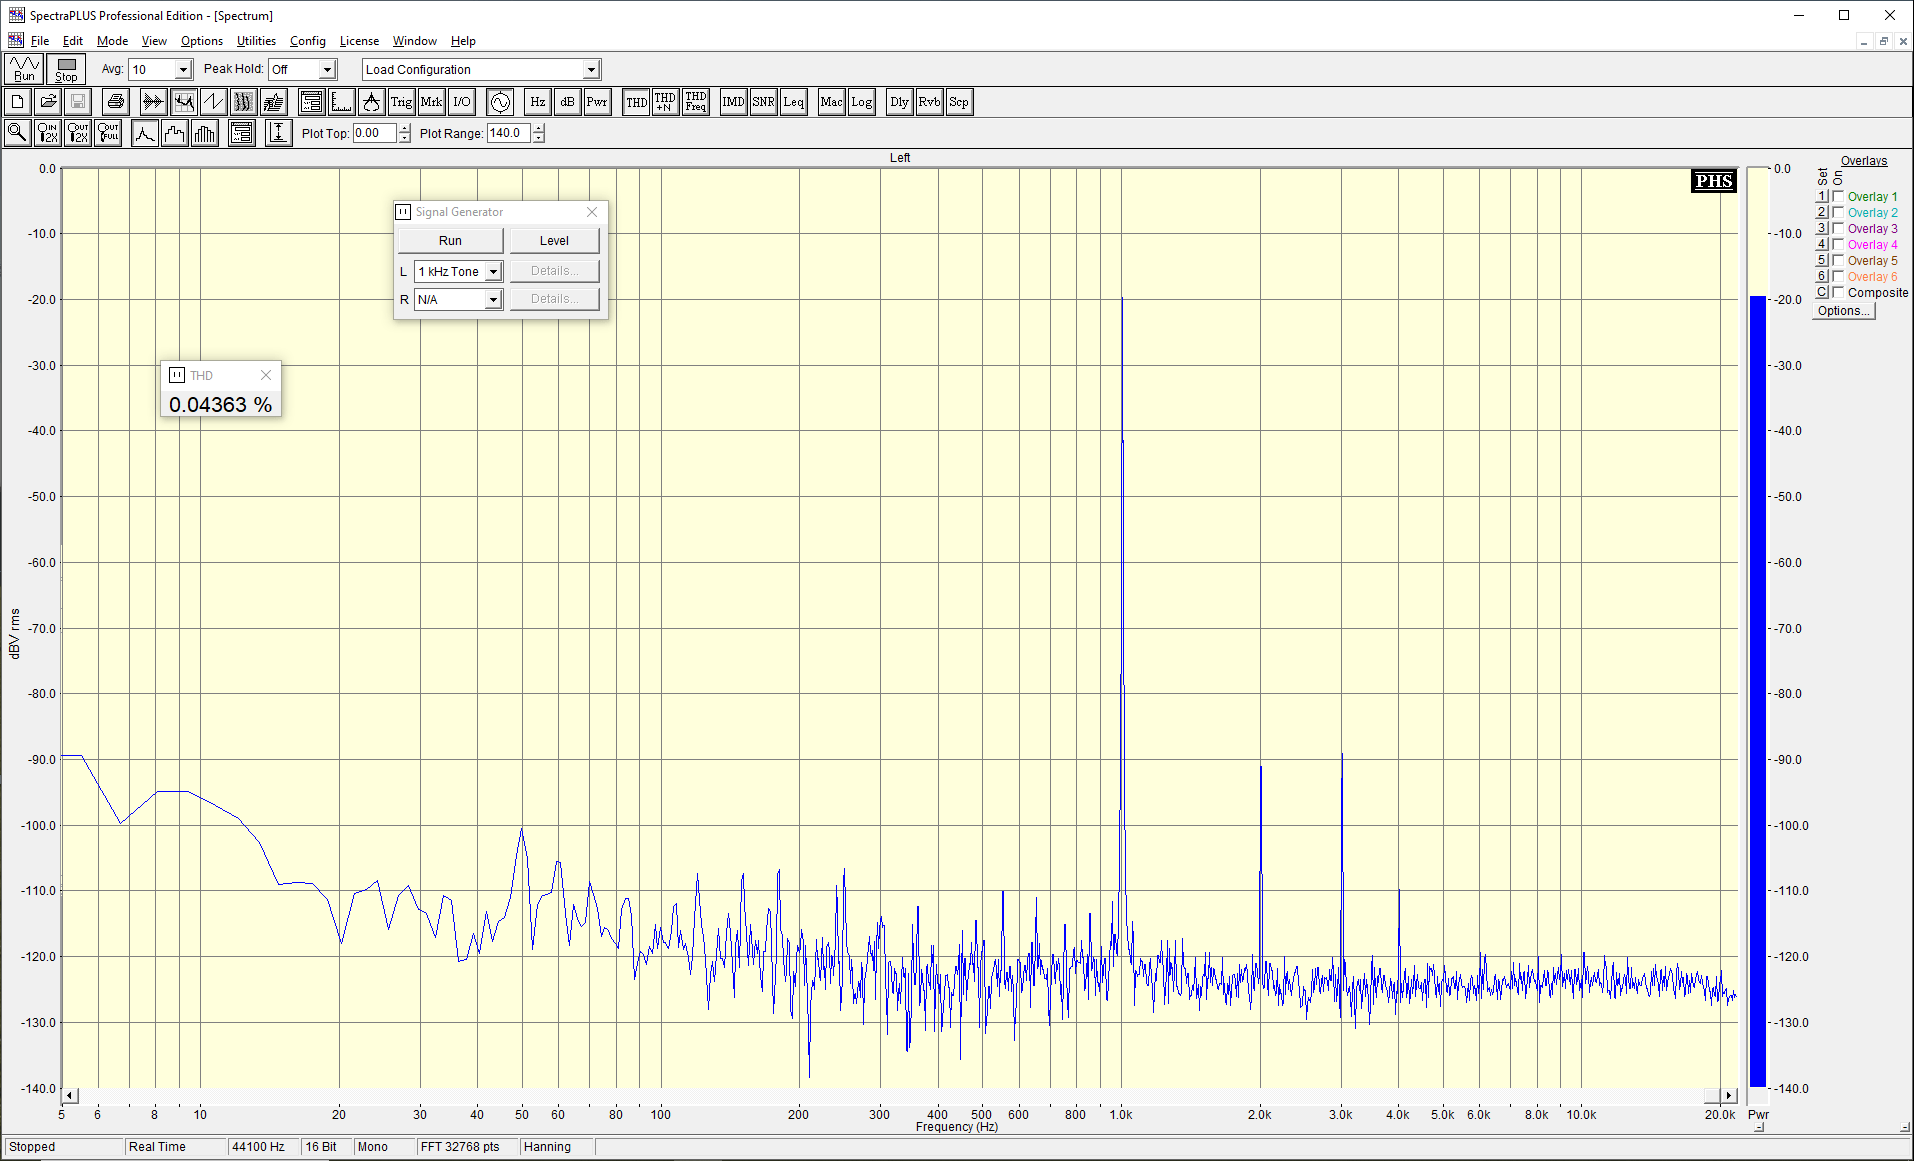This screenshot has height=1161, width=1914.
Task: Open the License menu
Action: click(359, 41)
